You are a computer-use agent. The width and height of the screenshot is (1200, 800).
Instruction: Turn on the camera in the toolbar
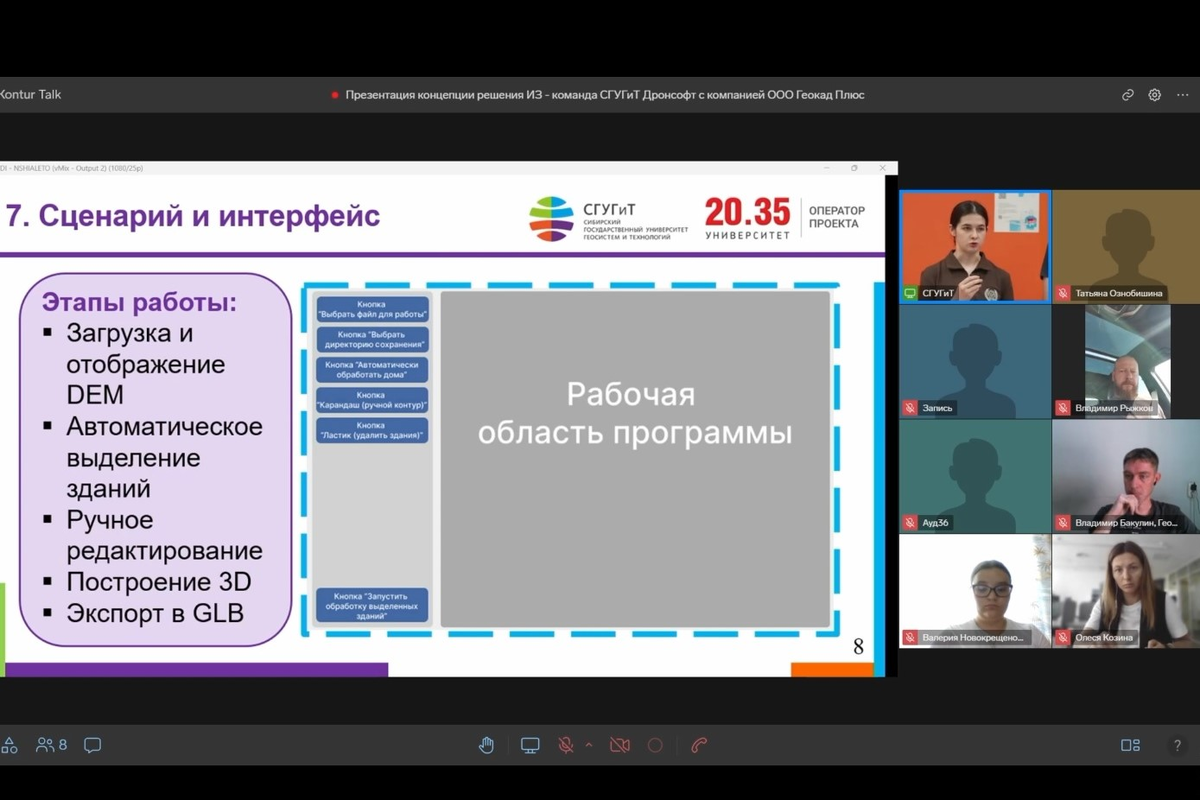(620, 745)
